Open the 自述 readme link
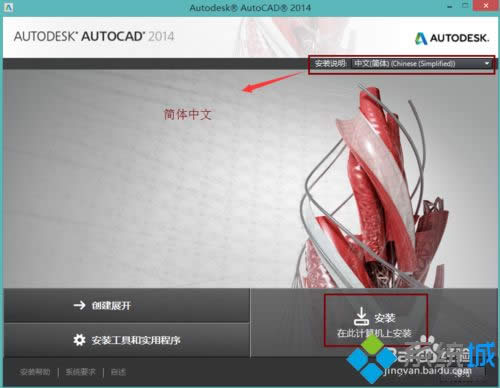 point(118,372)
